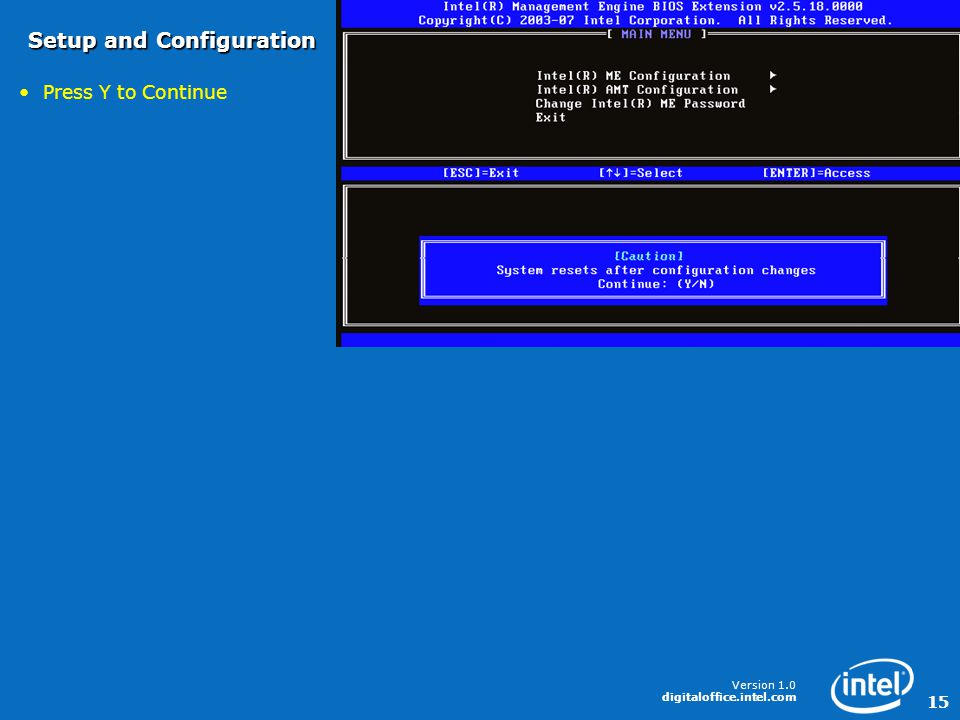Image resolution: width=960 pixels, height=720 pixels.
Task: Click the Intel Corporation copyright line
Action: tap(655, 21)
